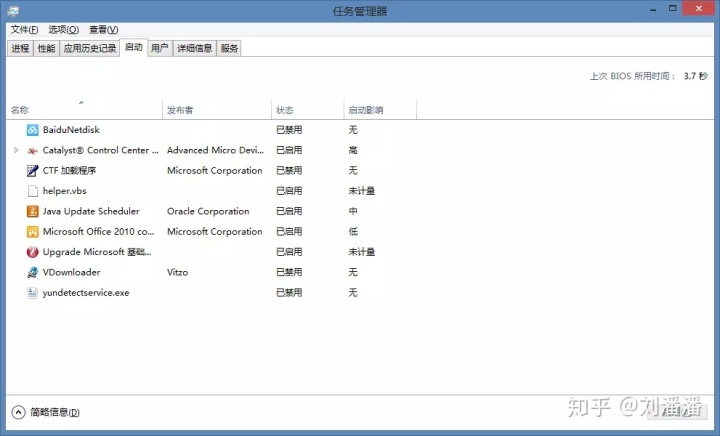Select the VDownloader entry name

point(71,272)
